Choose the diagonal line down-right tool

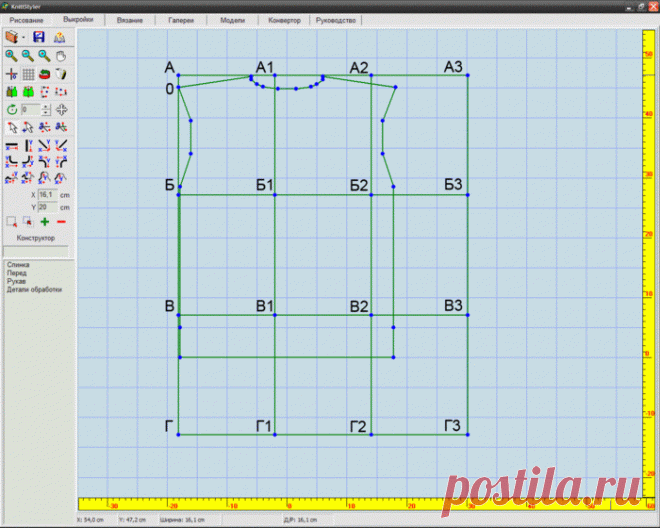(44, 146)
